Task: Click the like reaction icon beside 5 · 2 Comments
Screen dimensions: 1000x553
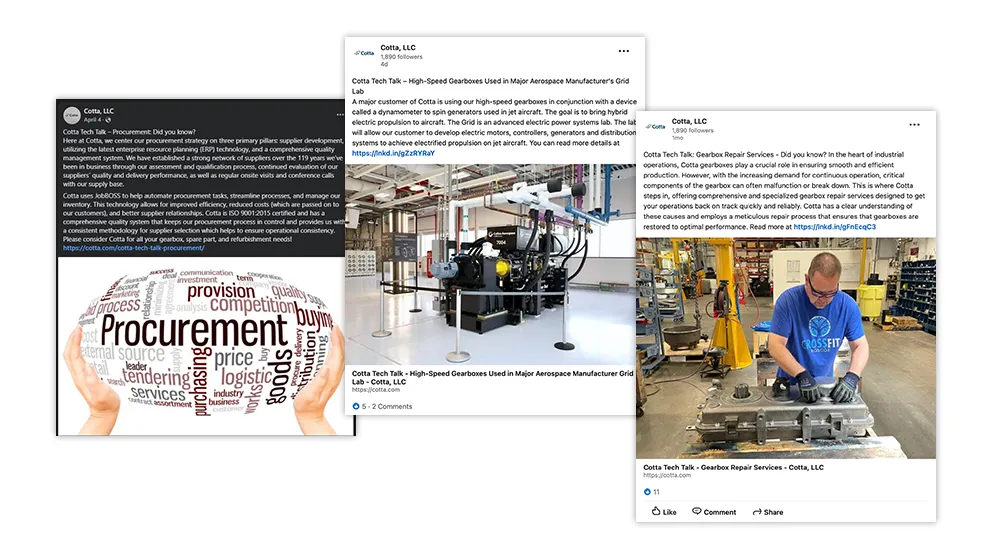Action: tap(356, 406)
